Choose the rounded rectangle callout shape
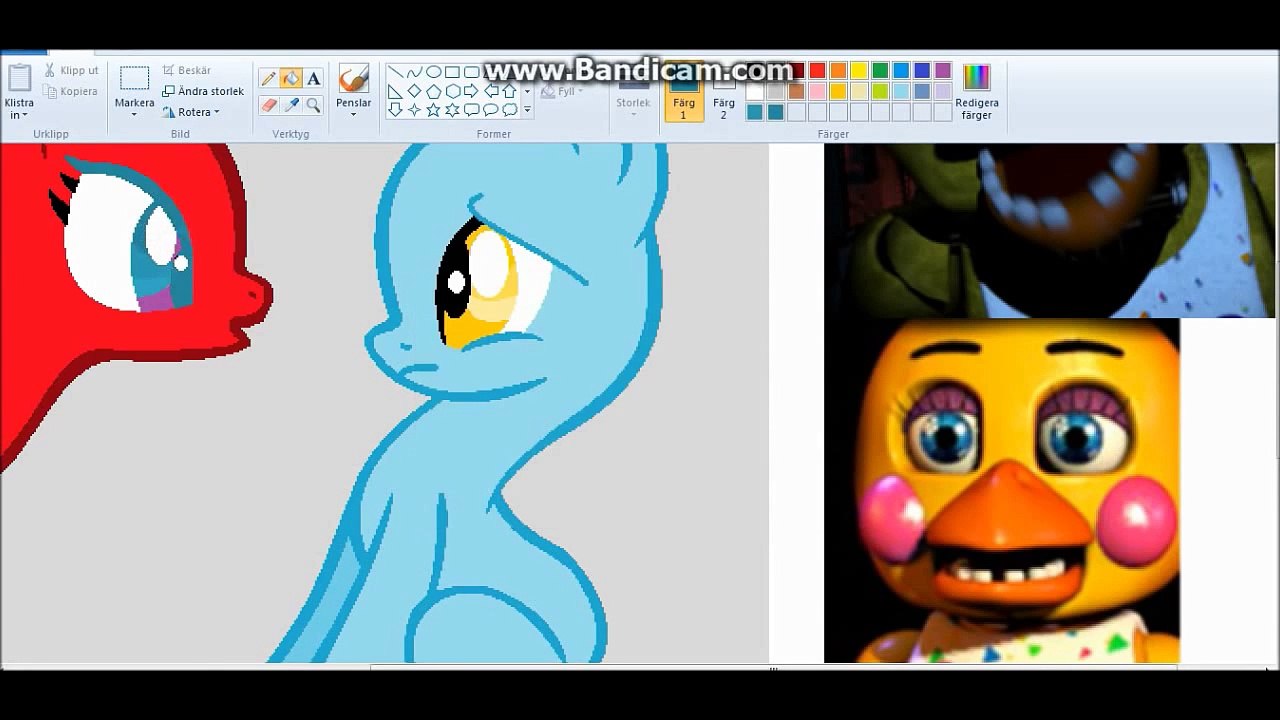This screenshot has width=1280, height=720. [471, 110]
